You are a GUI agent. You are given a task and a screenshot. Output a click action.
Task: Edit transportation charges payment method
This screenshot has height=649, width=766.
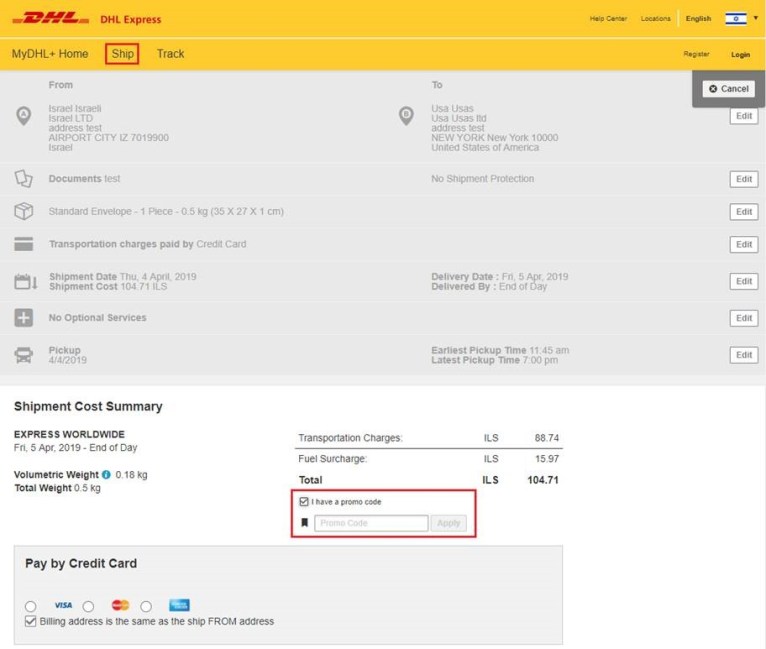(x=744, y=244)
